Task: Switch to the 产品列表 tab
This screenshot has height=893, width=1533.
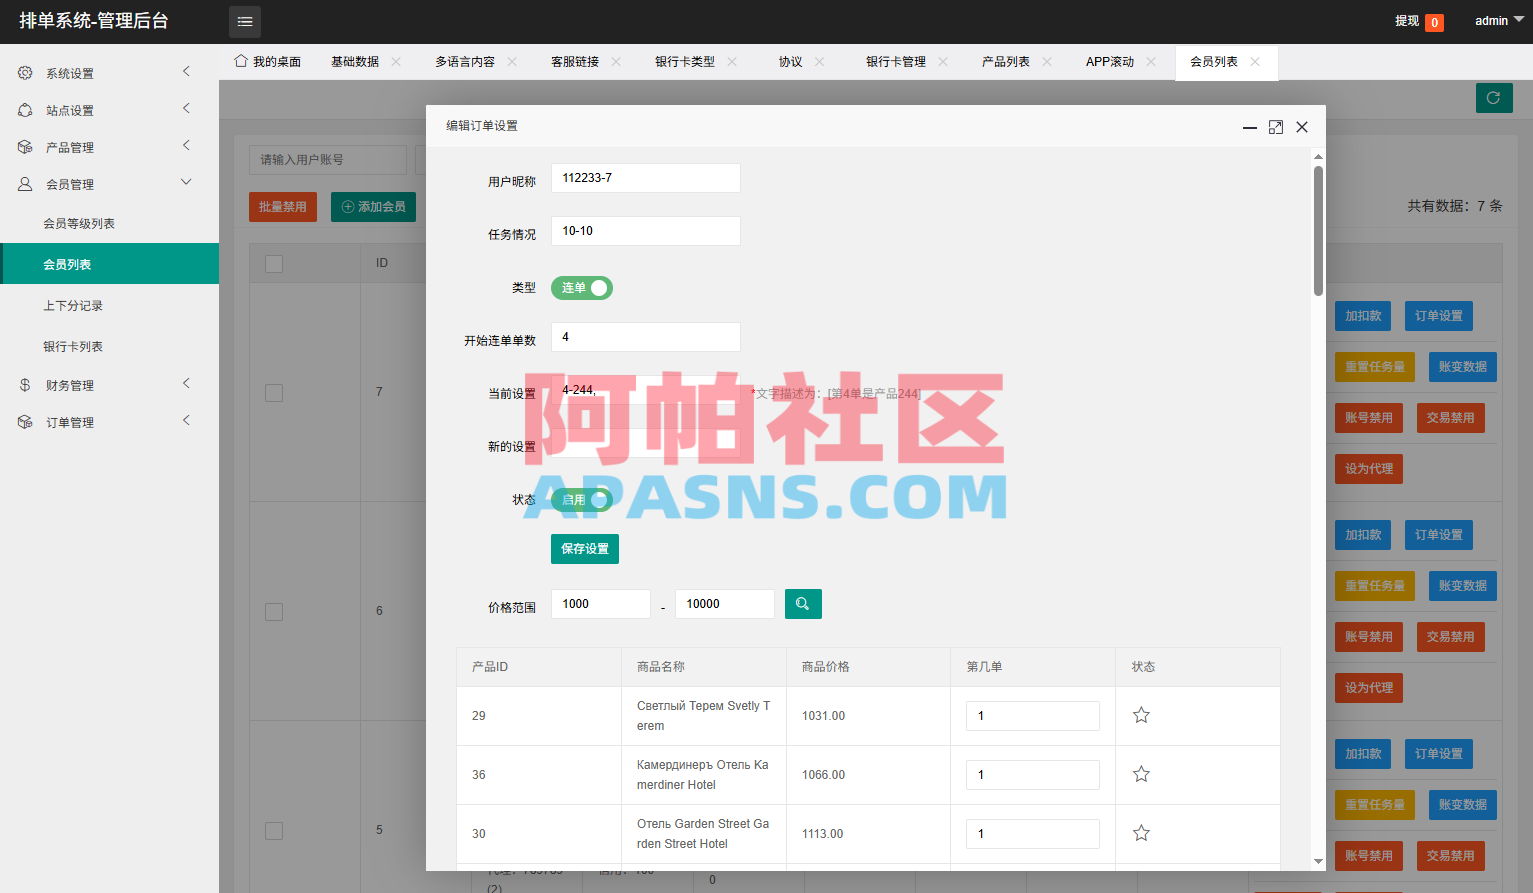Action: 1005,62
